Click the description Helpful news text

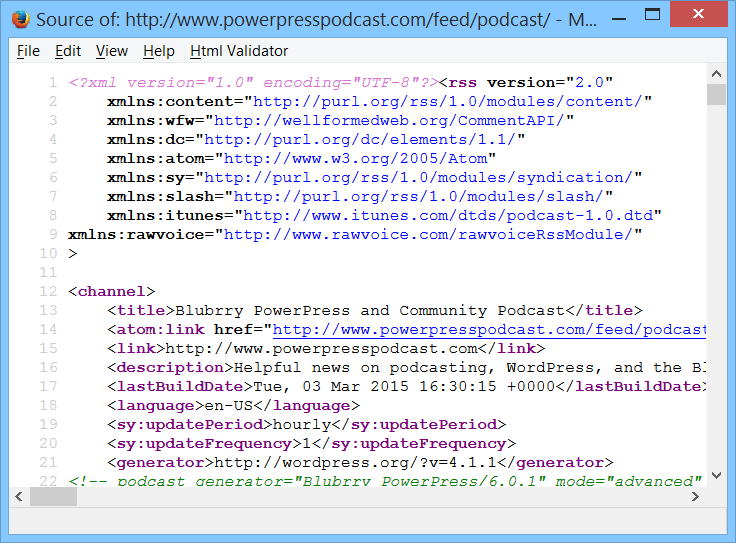click(x=470, y=367)
